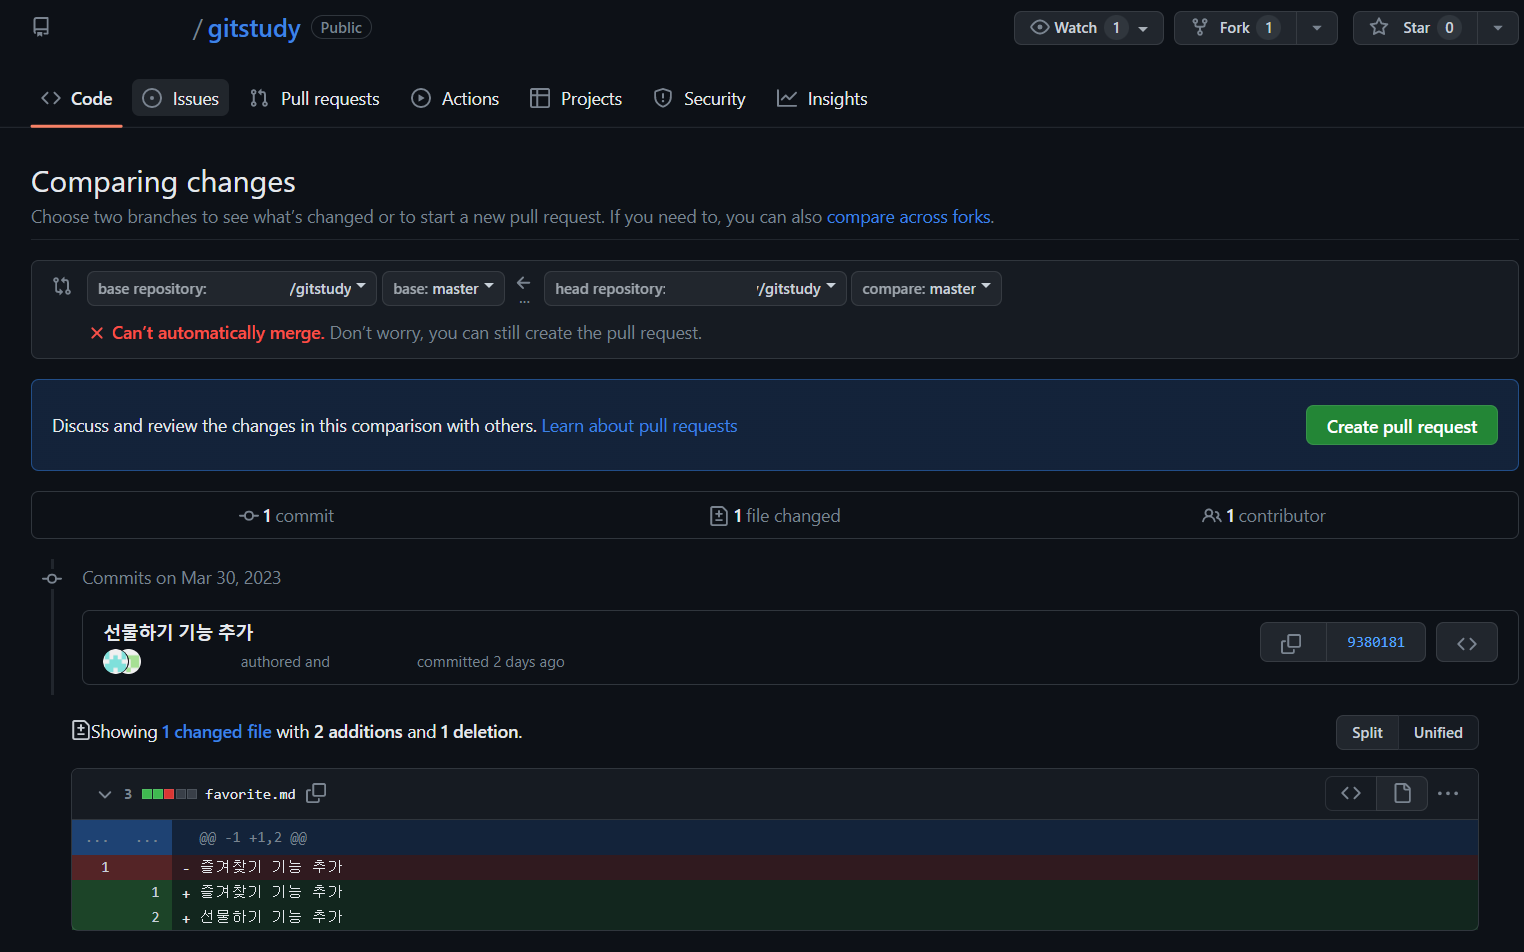Select the compare: master branch dropdown
The height and width of the screenshot is (952, 1524).
(926, 288)
